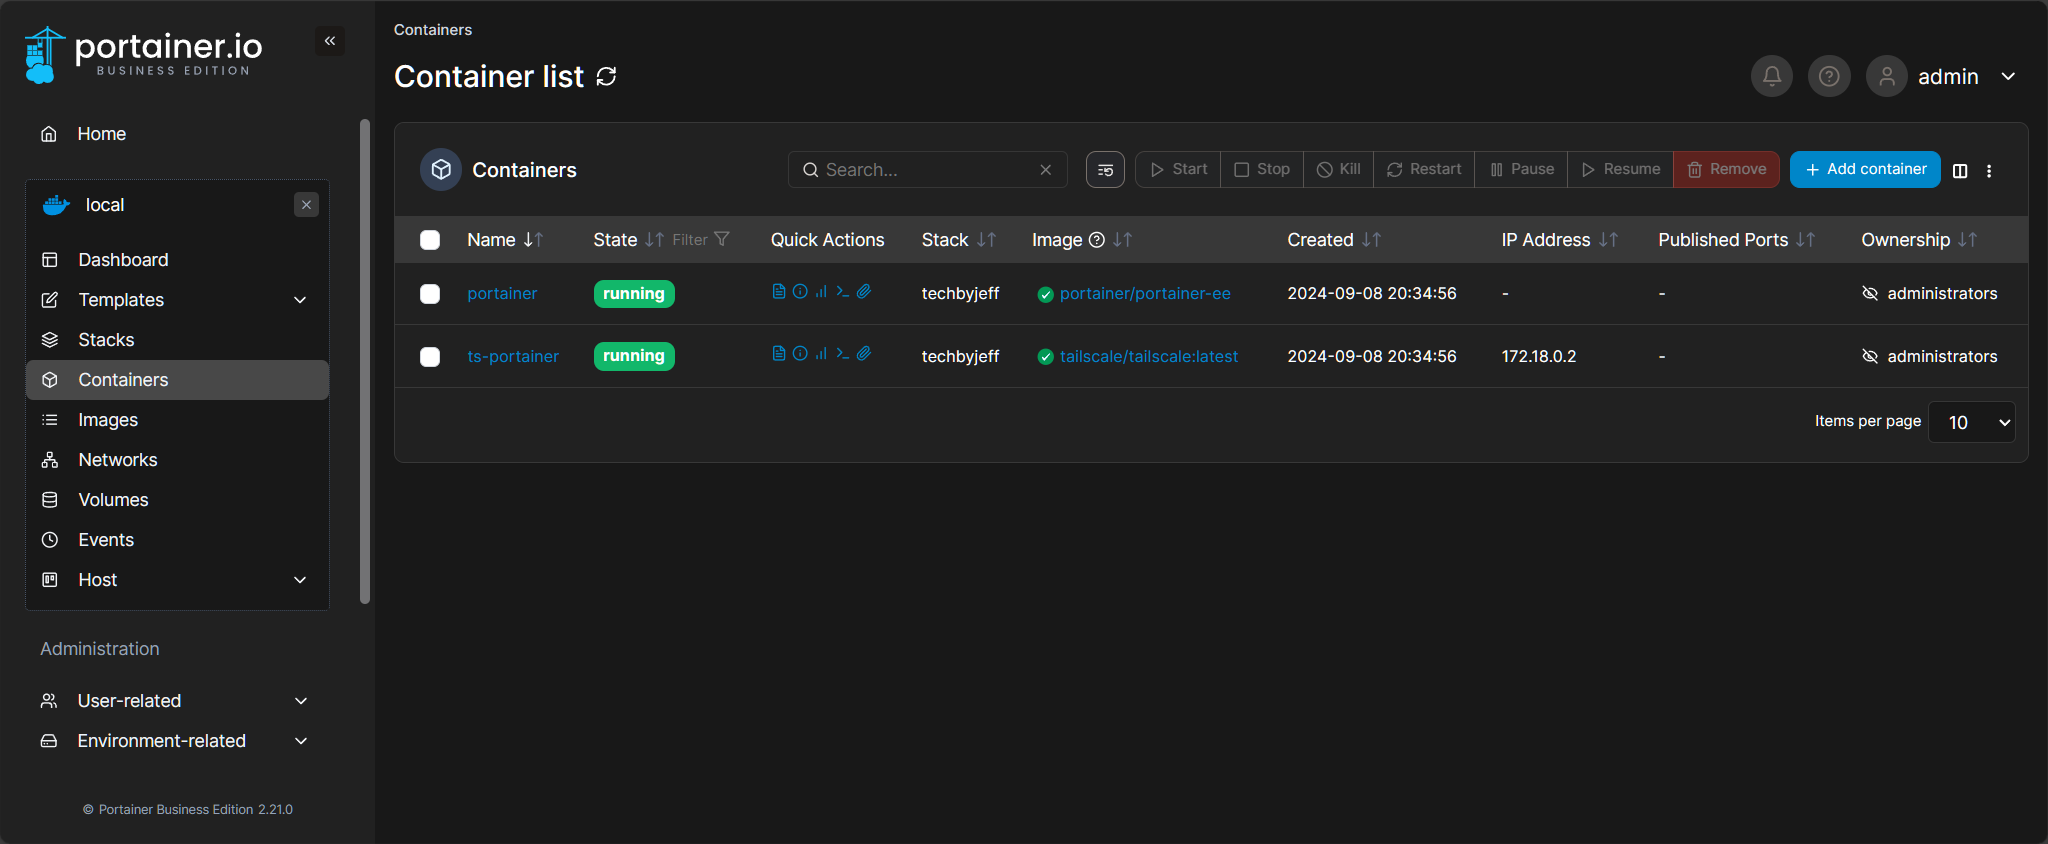Open logs for the portainer container
Screen dimensions: 2048x844
[x=778, y=291]
